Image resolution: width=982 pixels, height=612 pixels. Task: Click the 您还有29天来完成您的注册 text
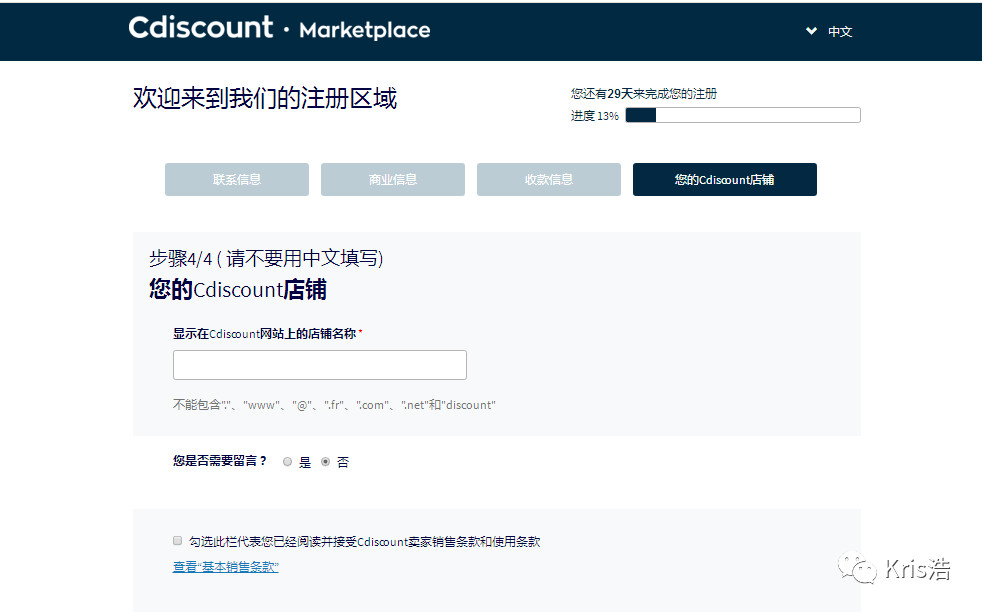coord(644,94)
